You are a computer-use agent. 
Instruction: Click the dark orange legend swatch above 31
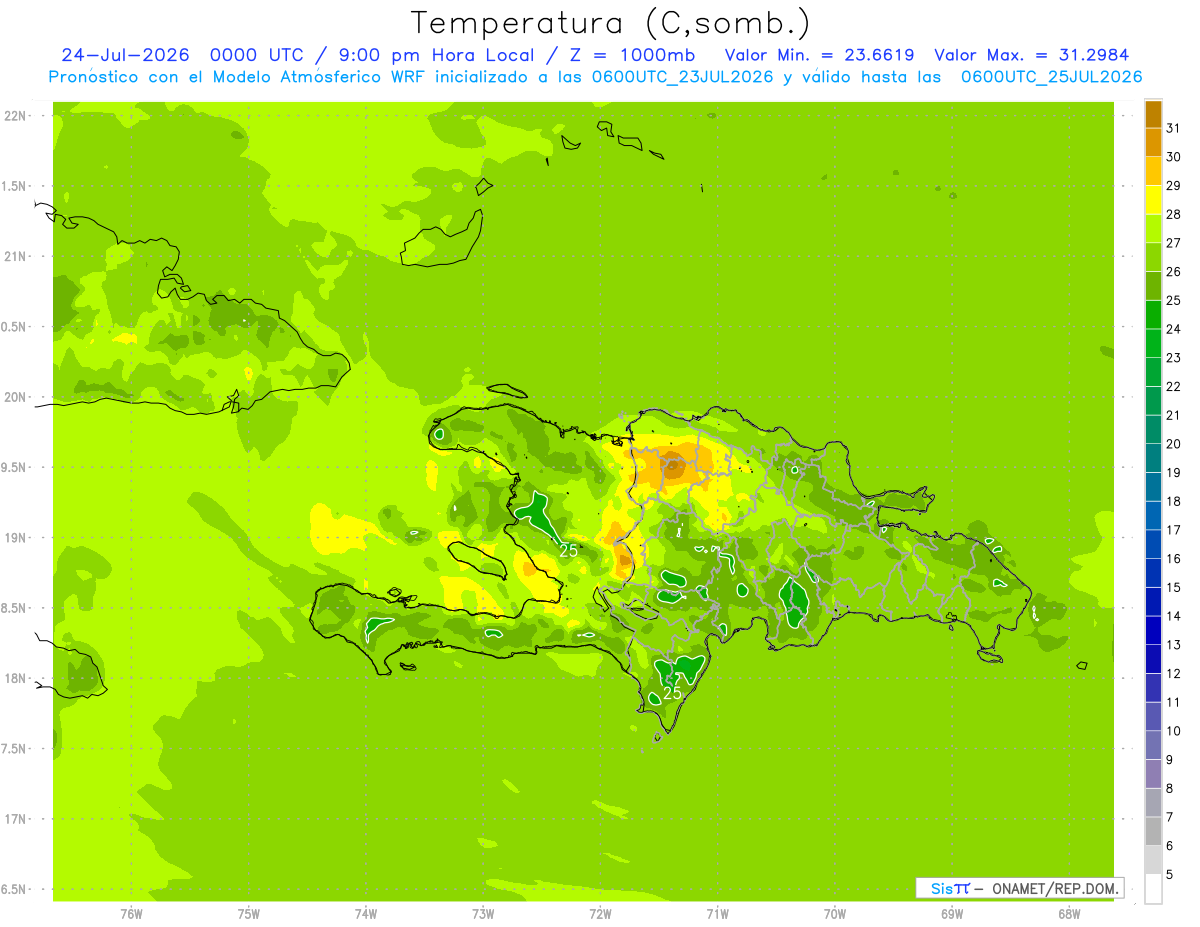pyautogui.click(x=1153, y=114)
